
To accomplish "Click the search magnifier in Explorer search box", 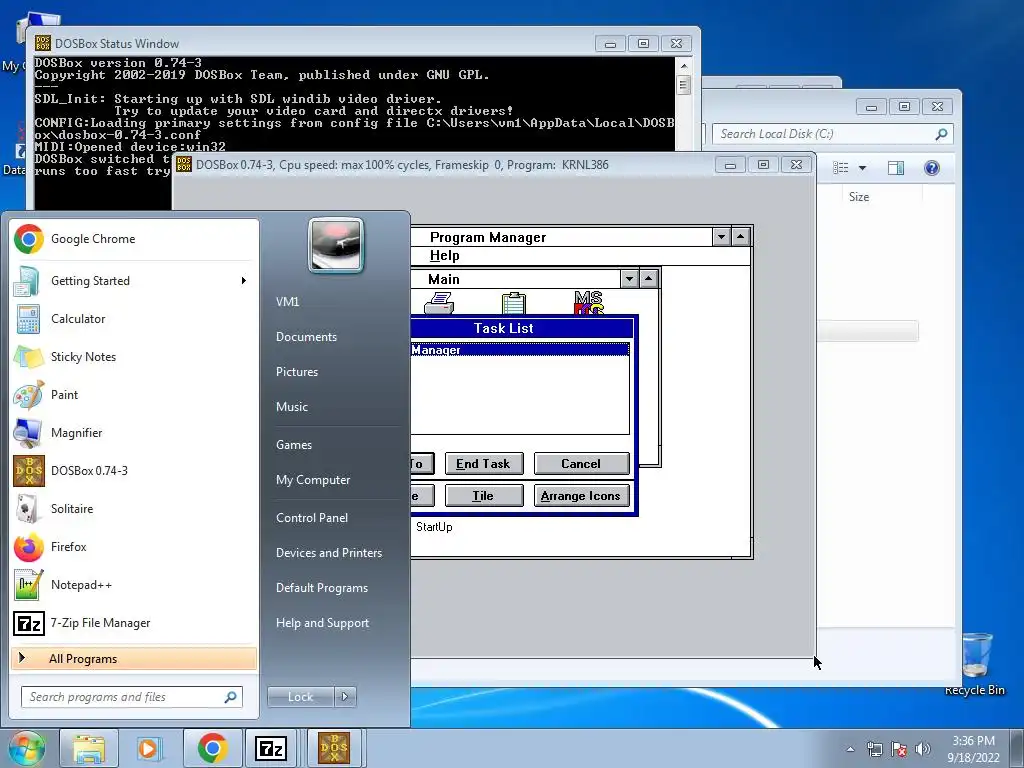I will [941, 134].
